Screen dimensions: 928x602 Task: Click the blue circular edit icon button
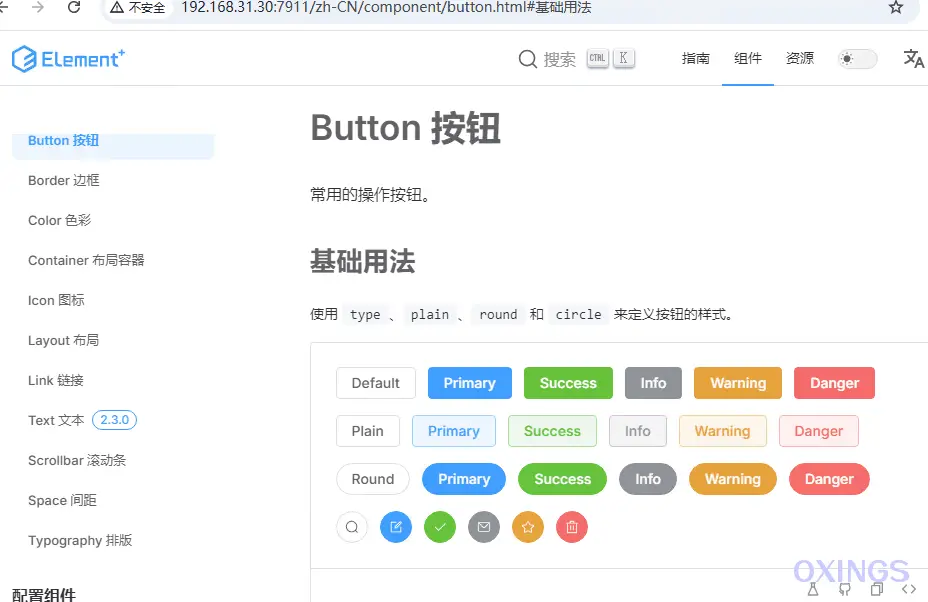click(x=396, y=527)
